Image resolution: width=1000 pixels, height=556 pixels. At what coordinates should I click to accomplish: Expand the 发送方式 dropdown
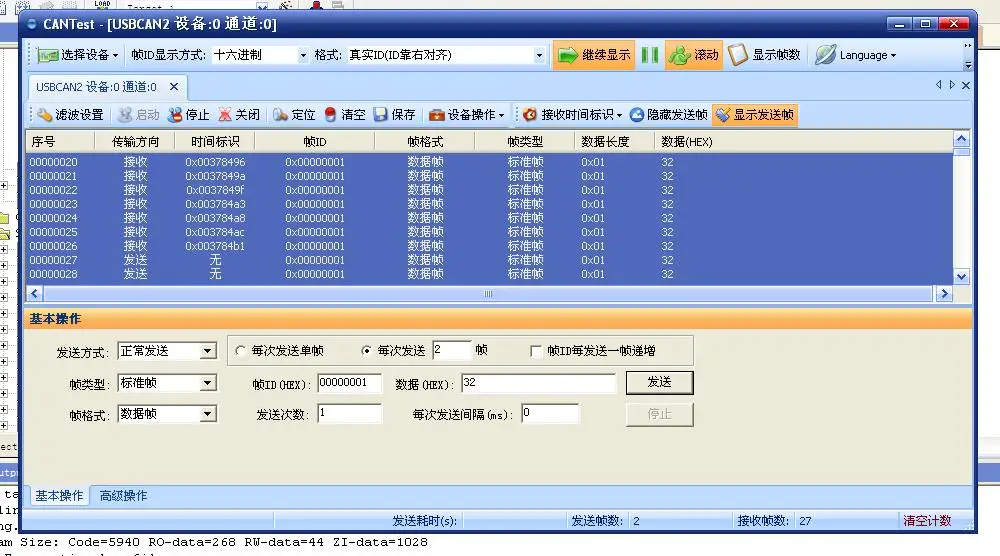(x=207, y=351)
